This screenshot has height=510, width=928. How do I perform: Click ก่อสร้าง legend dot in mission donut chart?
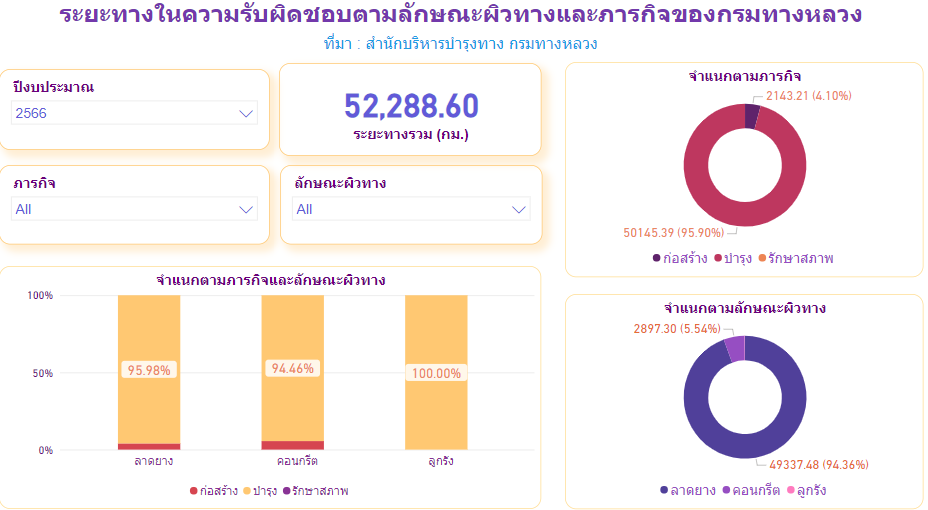point(656,258)
